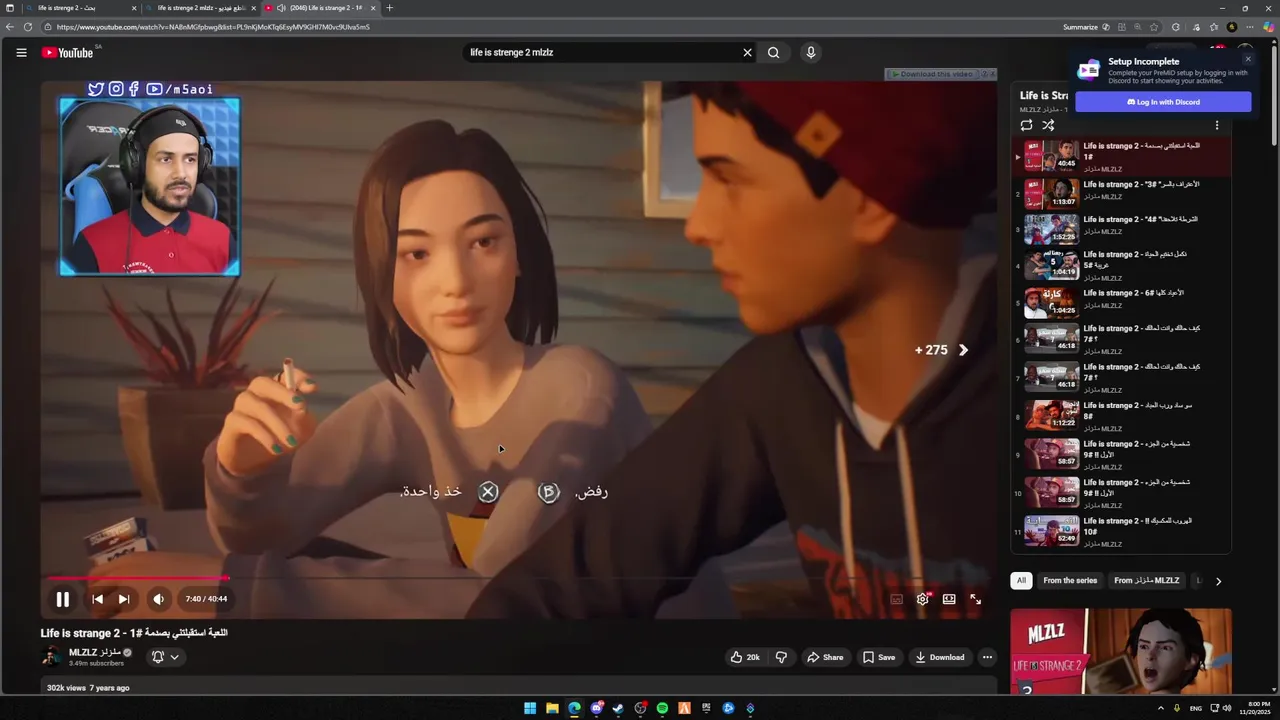The height and width of the screenshot is (720, 1280).
Task: Toggle playlist shuffle
Action: click(x=1048, y=125)
